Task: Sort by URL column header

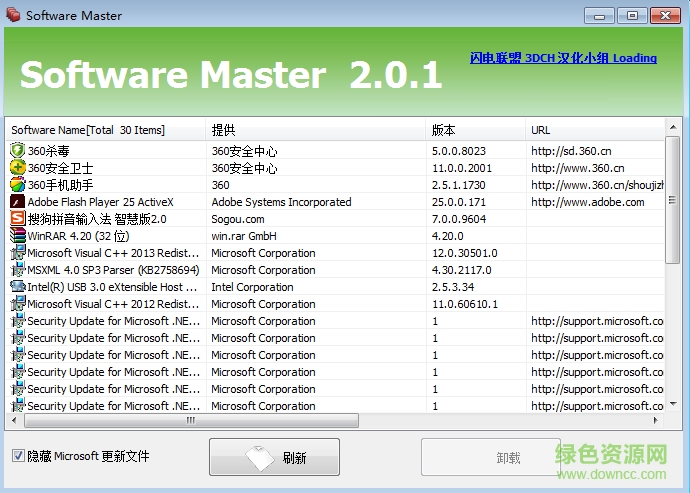Action: click(x=595, y=130)
